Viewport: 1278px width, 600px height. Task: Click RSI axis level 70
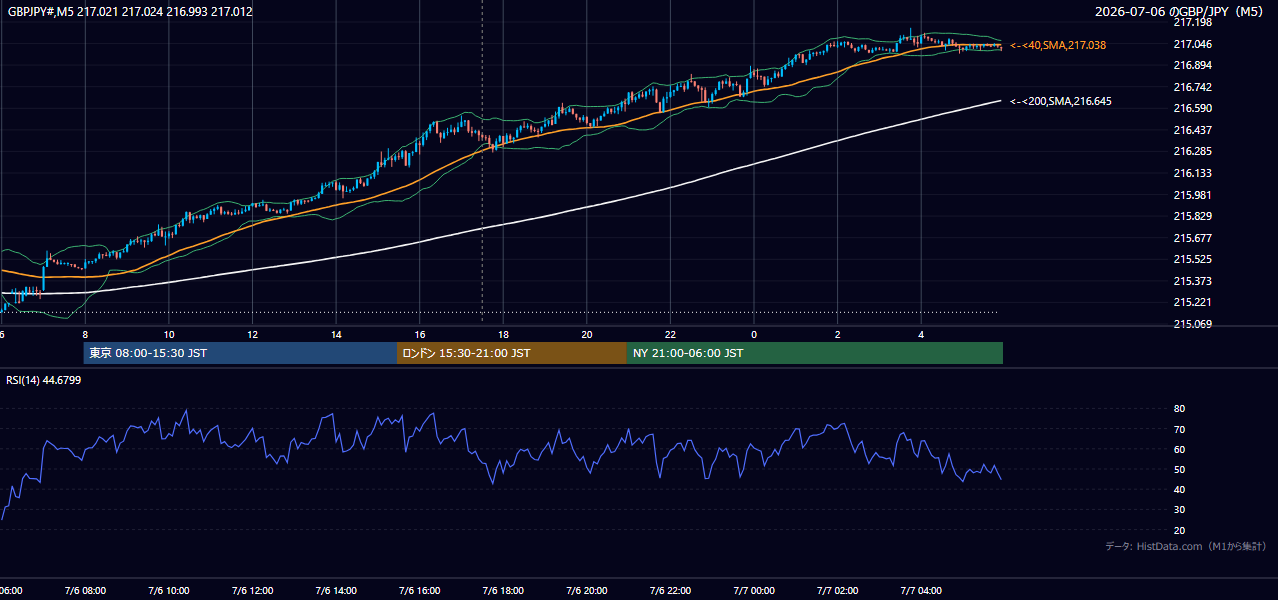point(1179,429)
